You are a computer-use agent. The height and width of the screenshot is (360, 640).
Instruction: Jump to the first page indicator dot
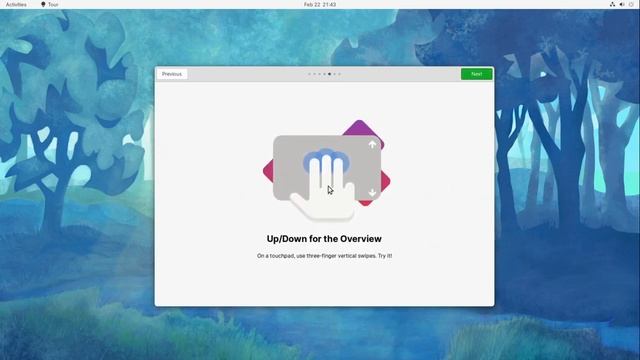click(309, 74)
